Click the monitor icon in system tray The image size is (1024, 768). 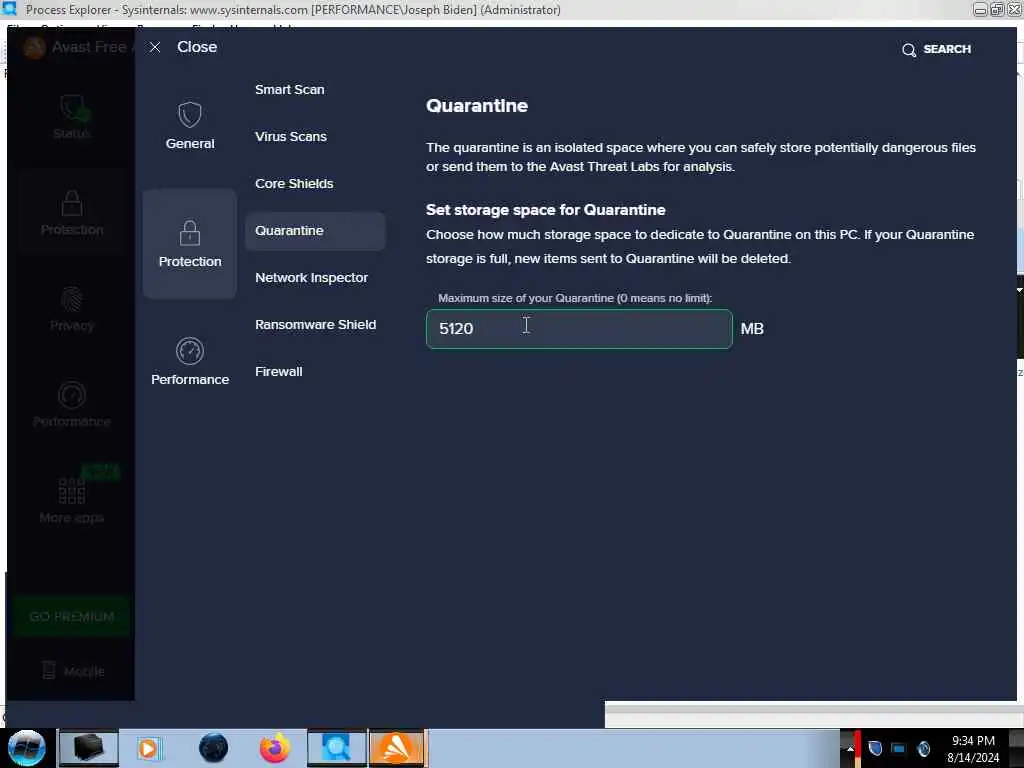coord(899,748)
